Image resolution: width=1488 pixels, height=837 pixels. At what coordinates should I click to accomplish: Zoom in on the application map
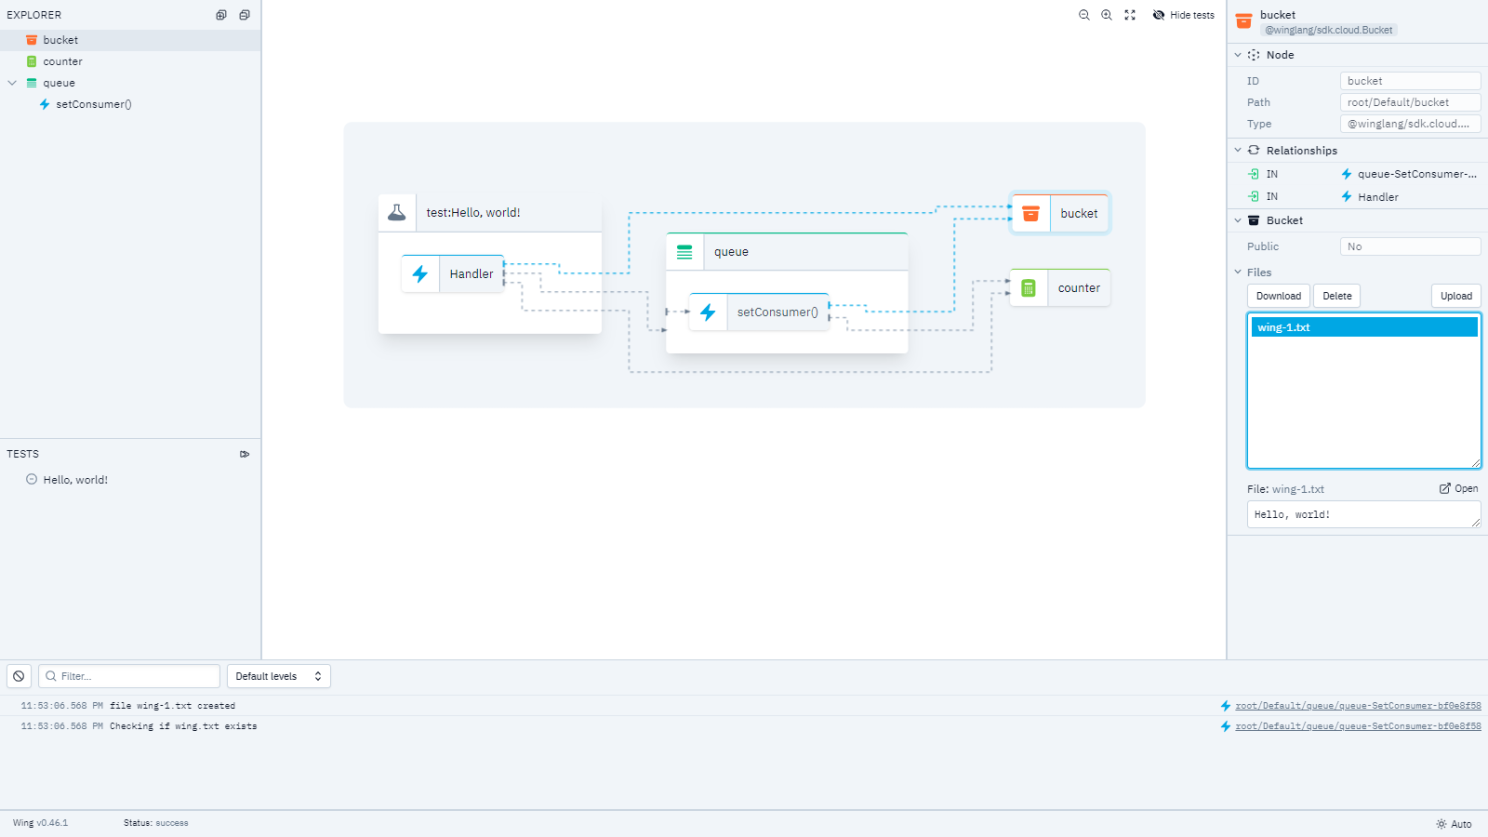(x=1106, y=15)
